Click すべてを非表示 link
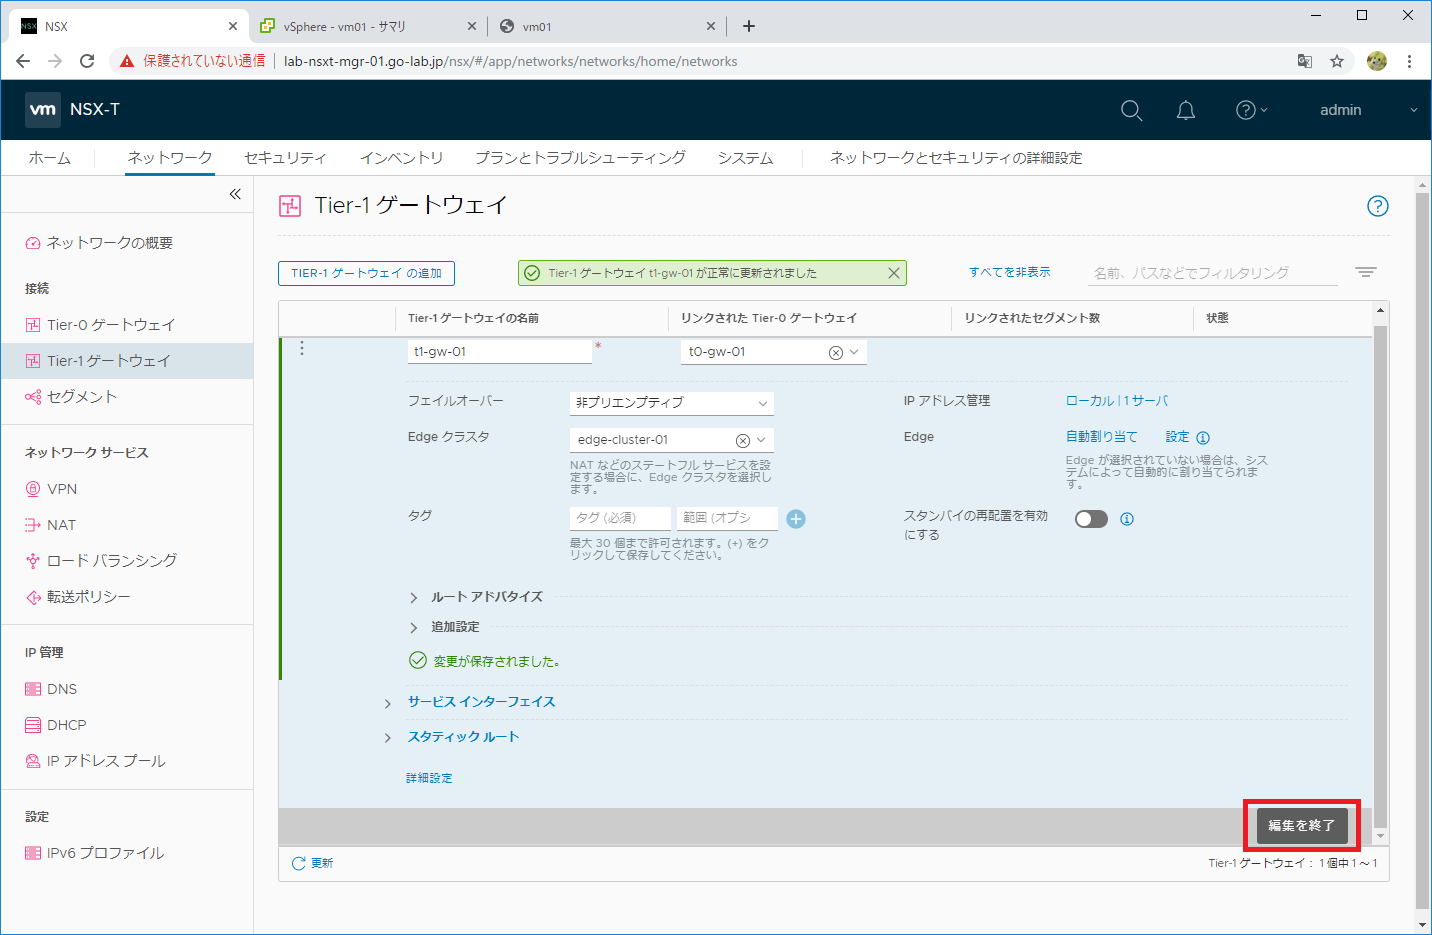The width and height of the screenshot is (1432, 935). pyautogui.click(x=1009, y=272)
